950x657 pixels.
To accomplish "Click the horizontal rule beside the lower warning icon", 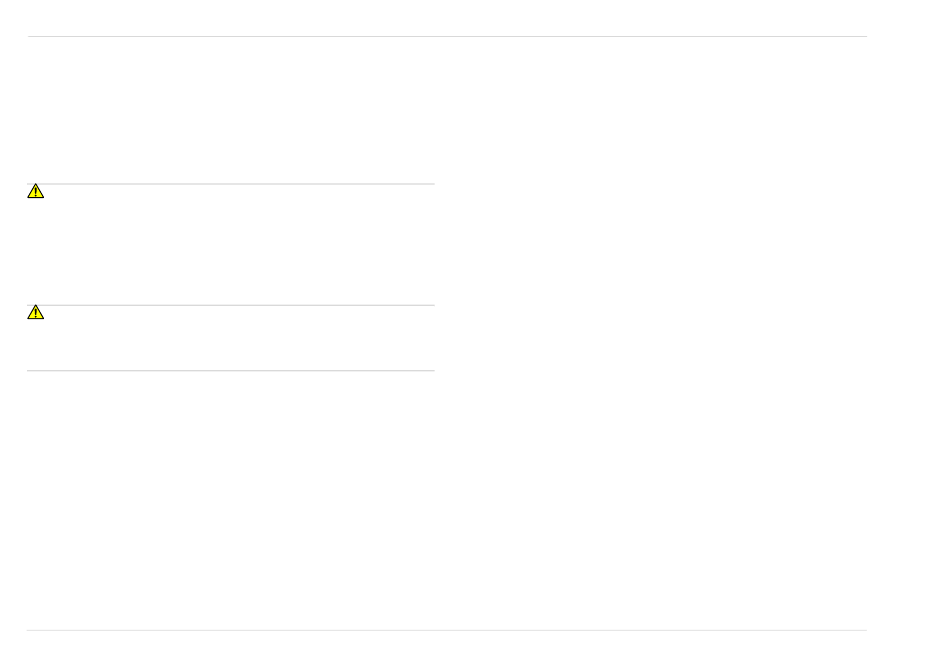I will [x=231, y=305].
